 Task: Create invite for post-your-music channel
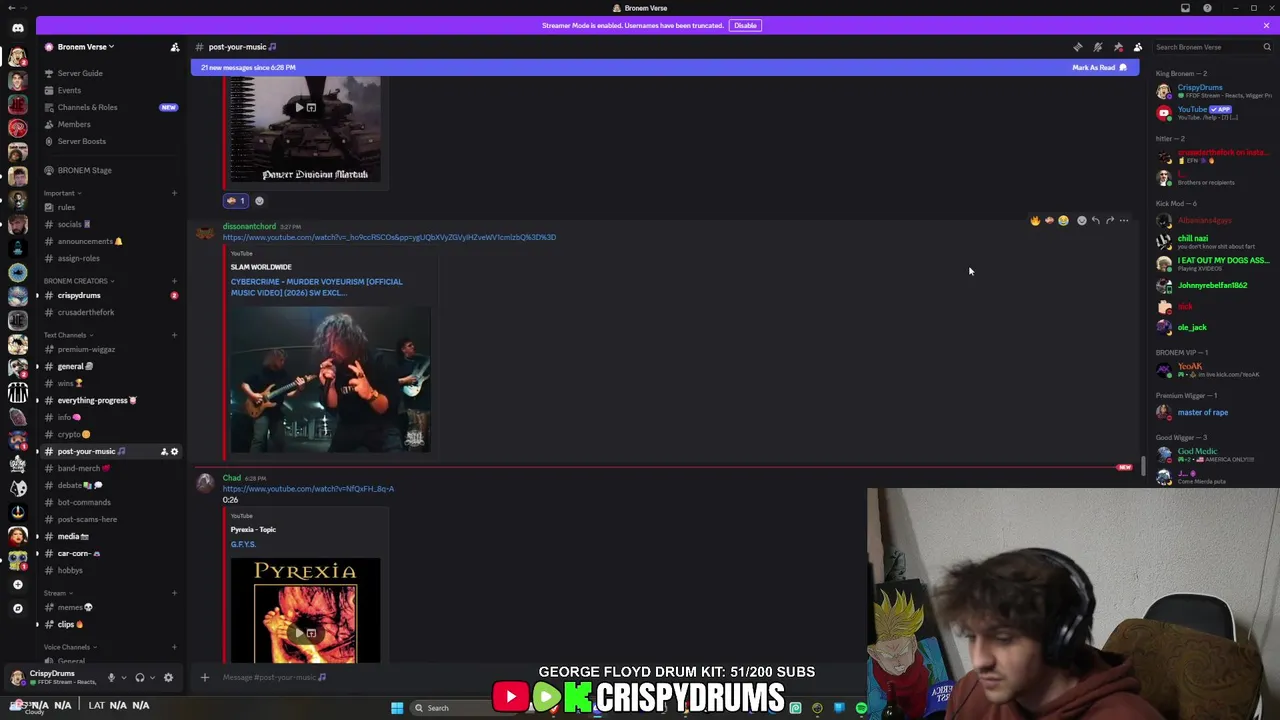(164, 452)
